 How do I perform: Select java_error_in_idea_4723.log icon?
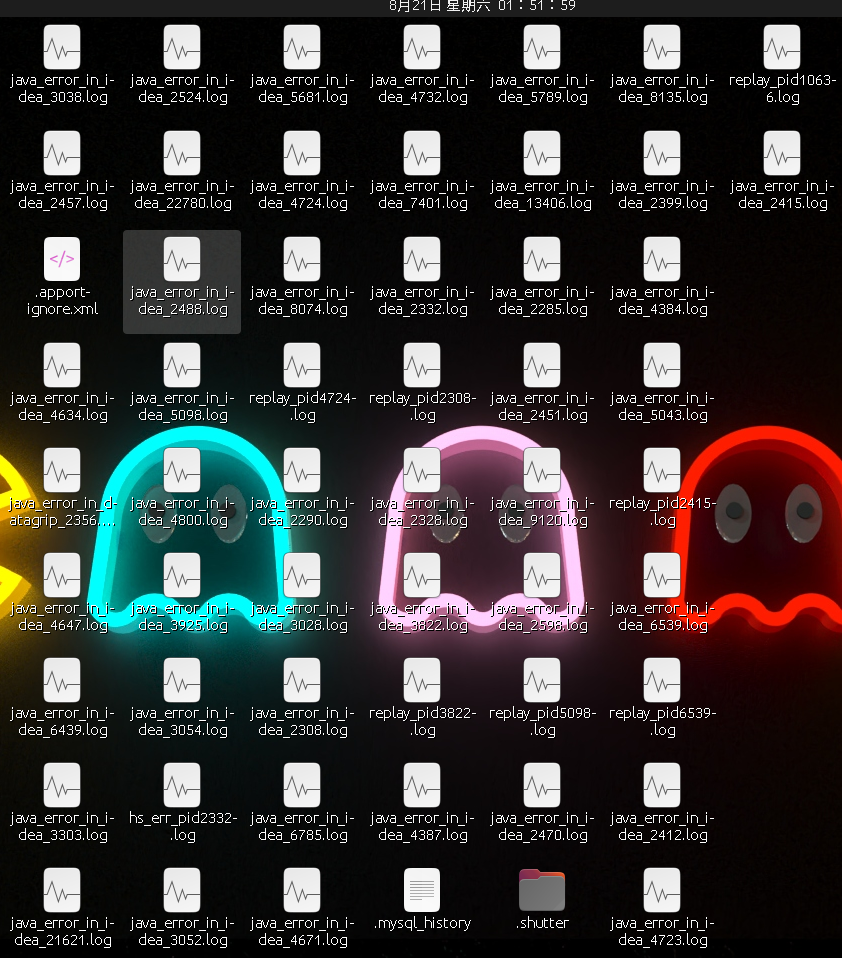click(x=662, y=890)
